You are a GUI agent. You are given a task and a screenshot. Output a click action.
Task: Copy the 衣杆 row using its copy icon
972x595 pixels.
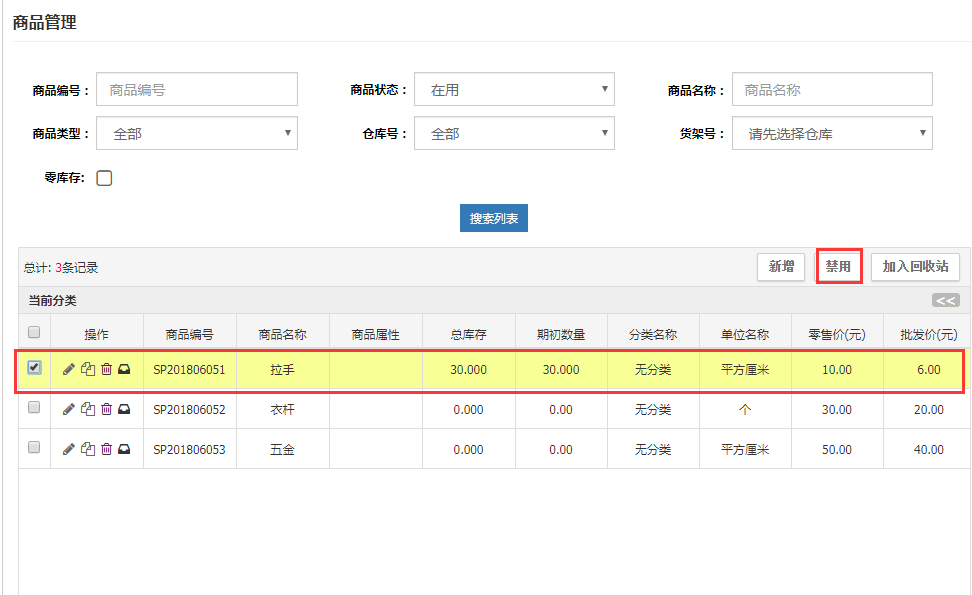click(x=88, y=409)
